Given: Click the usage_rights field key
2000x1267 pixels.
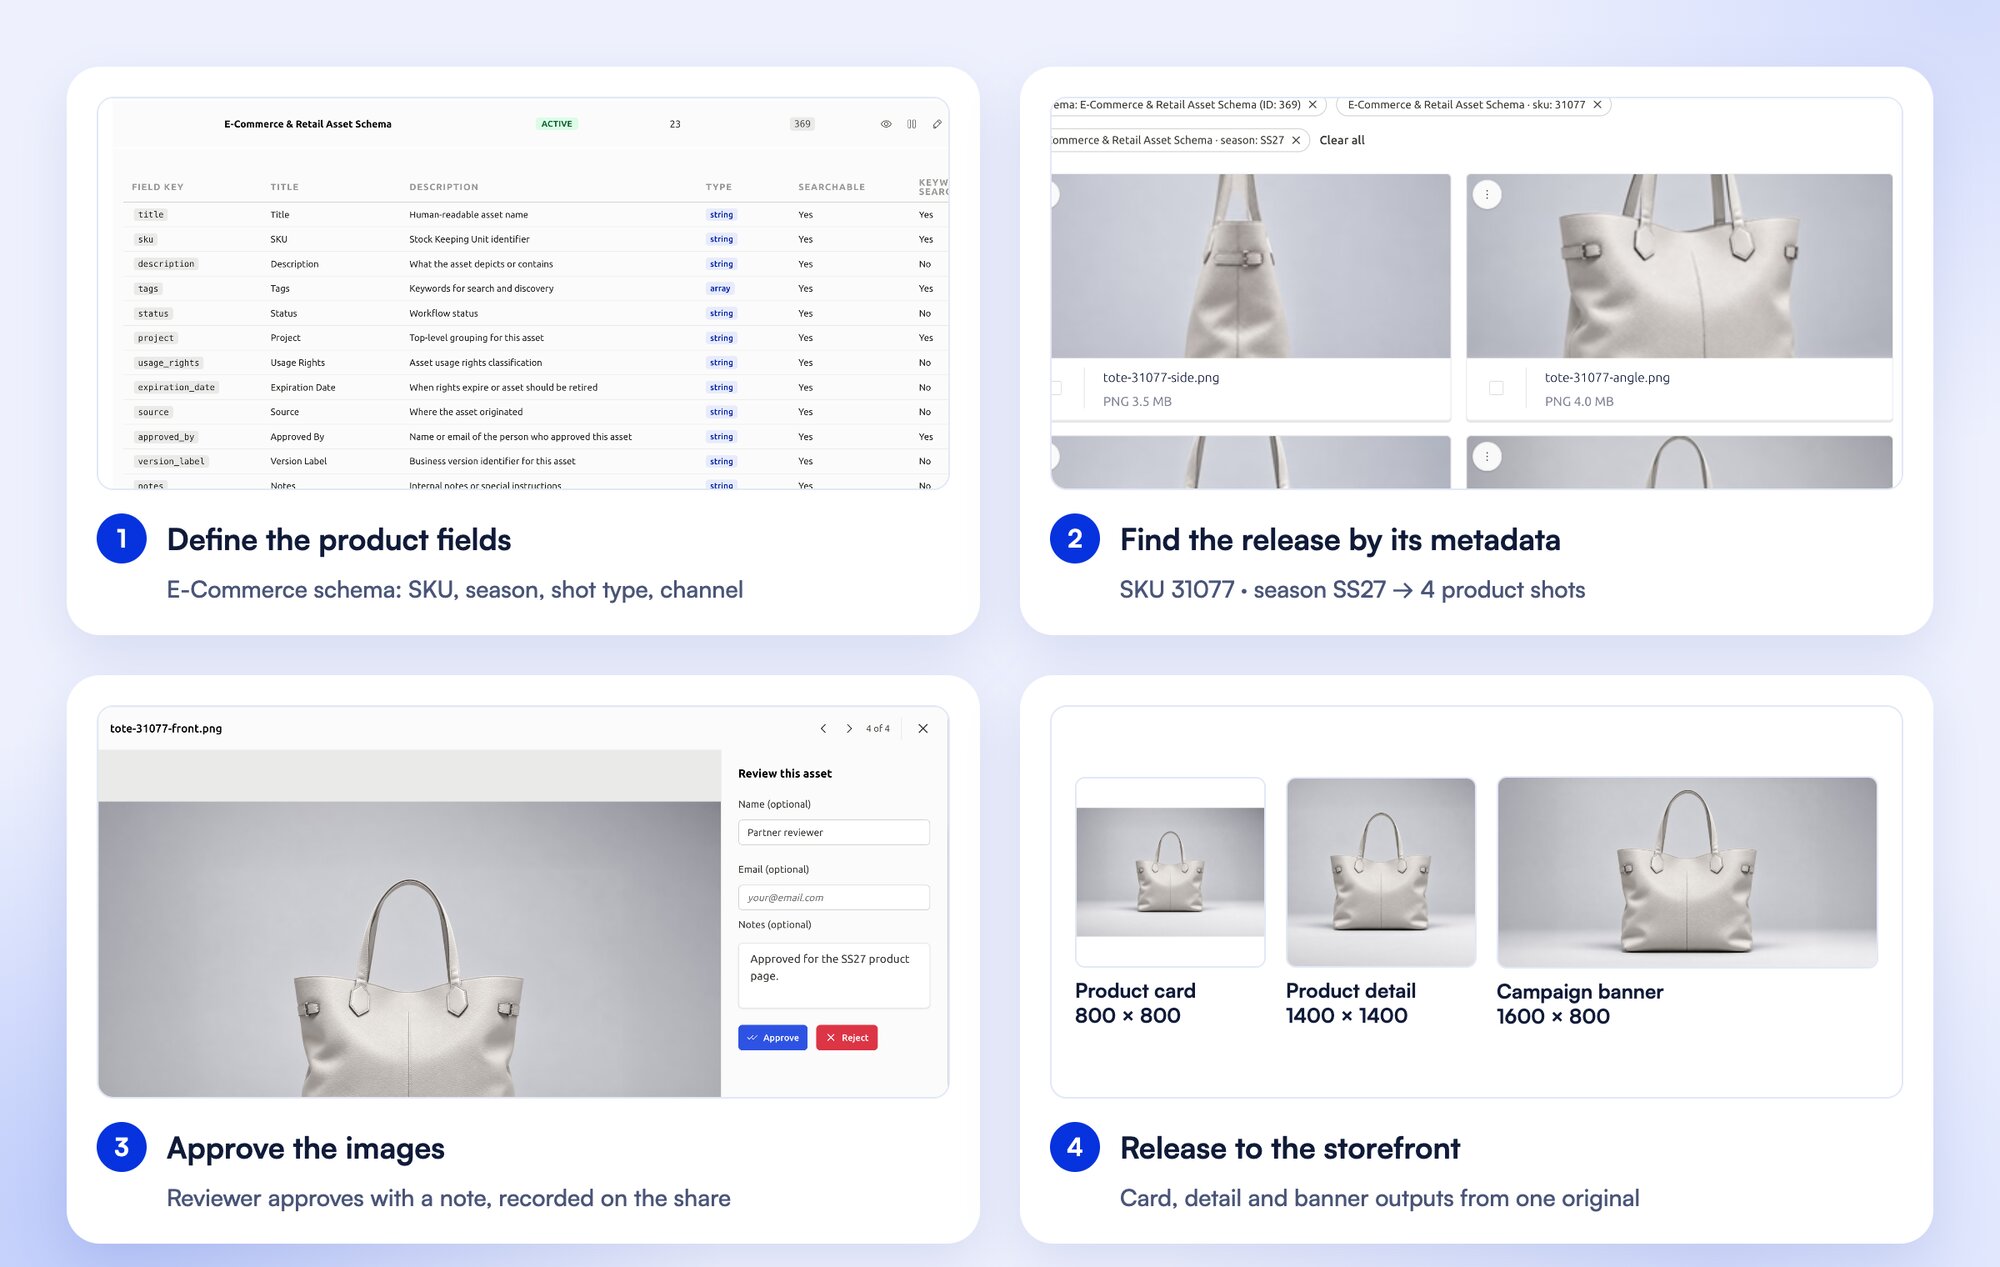Looking at the screenshot, I should 168,363.
